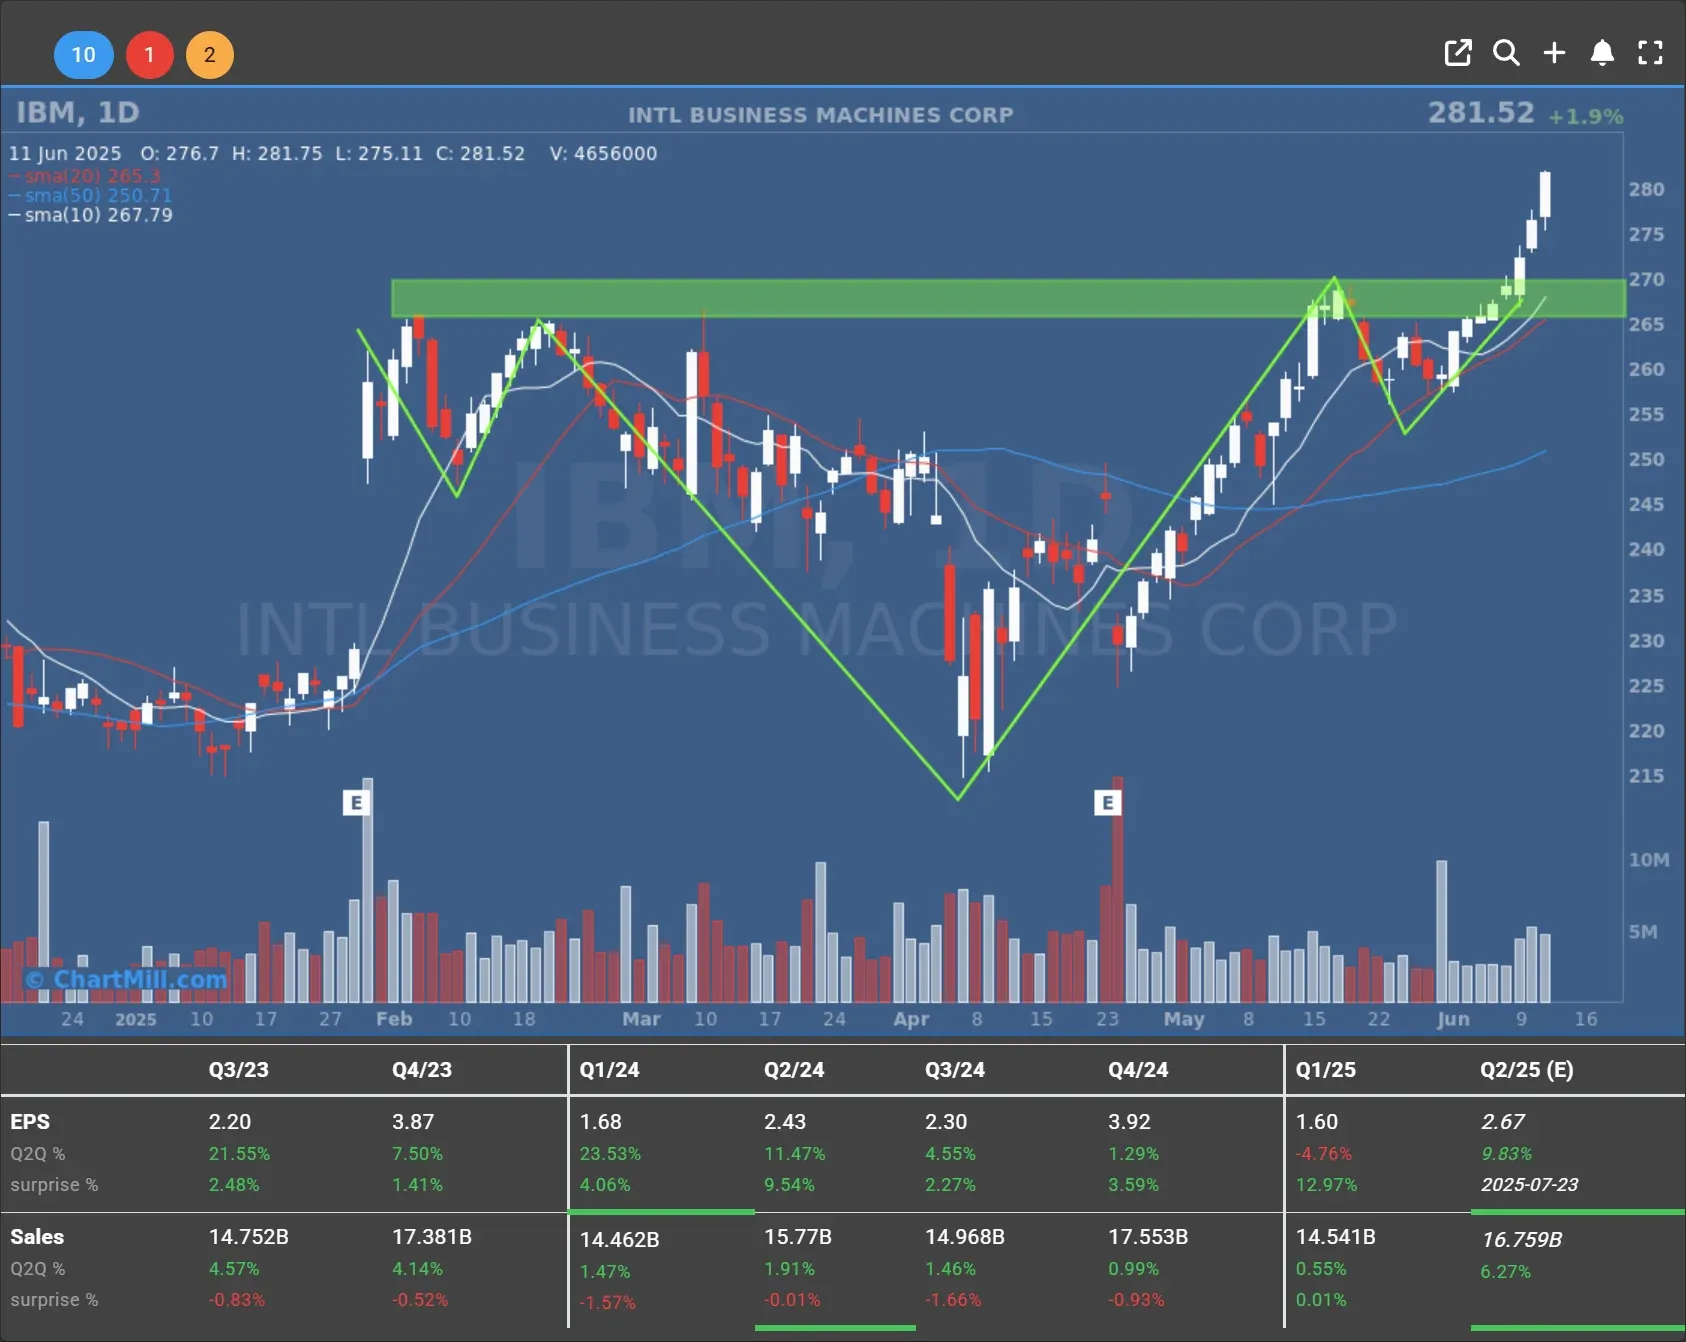
Task: Click the red 1 badge
Action: click(149, 55)
